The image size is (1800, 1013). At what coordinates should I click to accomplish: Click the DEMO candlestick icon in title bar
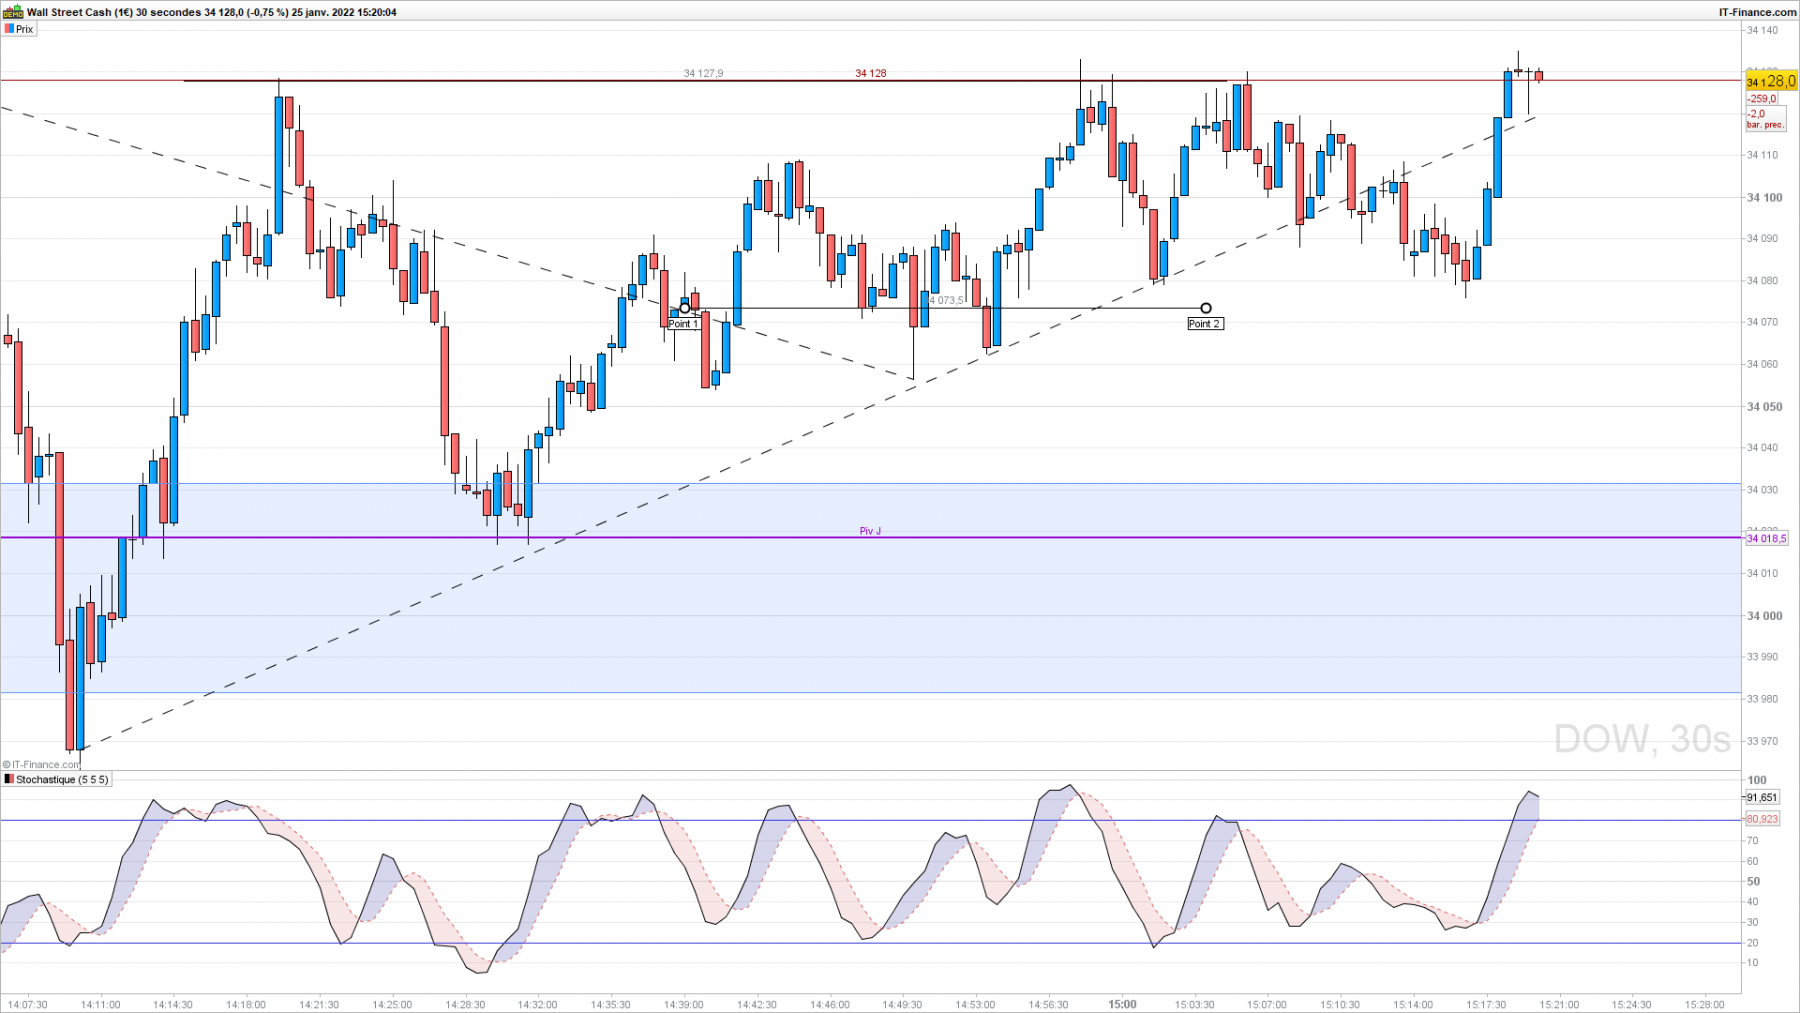click(12, 12)
